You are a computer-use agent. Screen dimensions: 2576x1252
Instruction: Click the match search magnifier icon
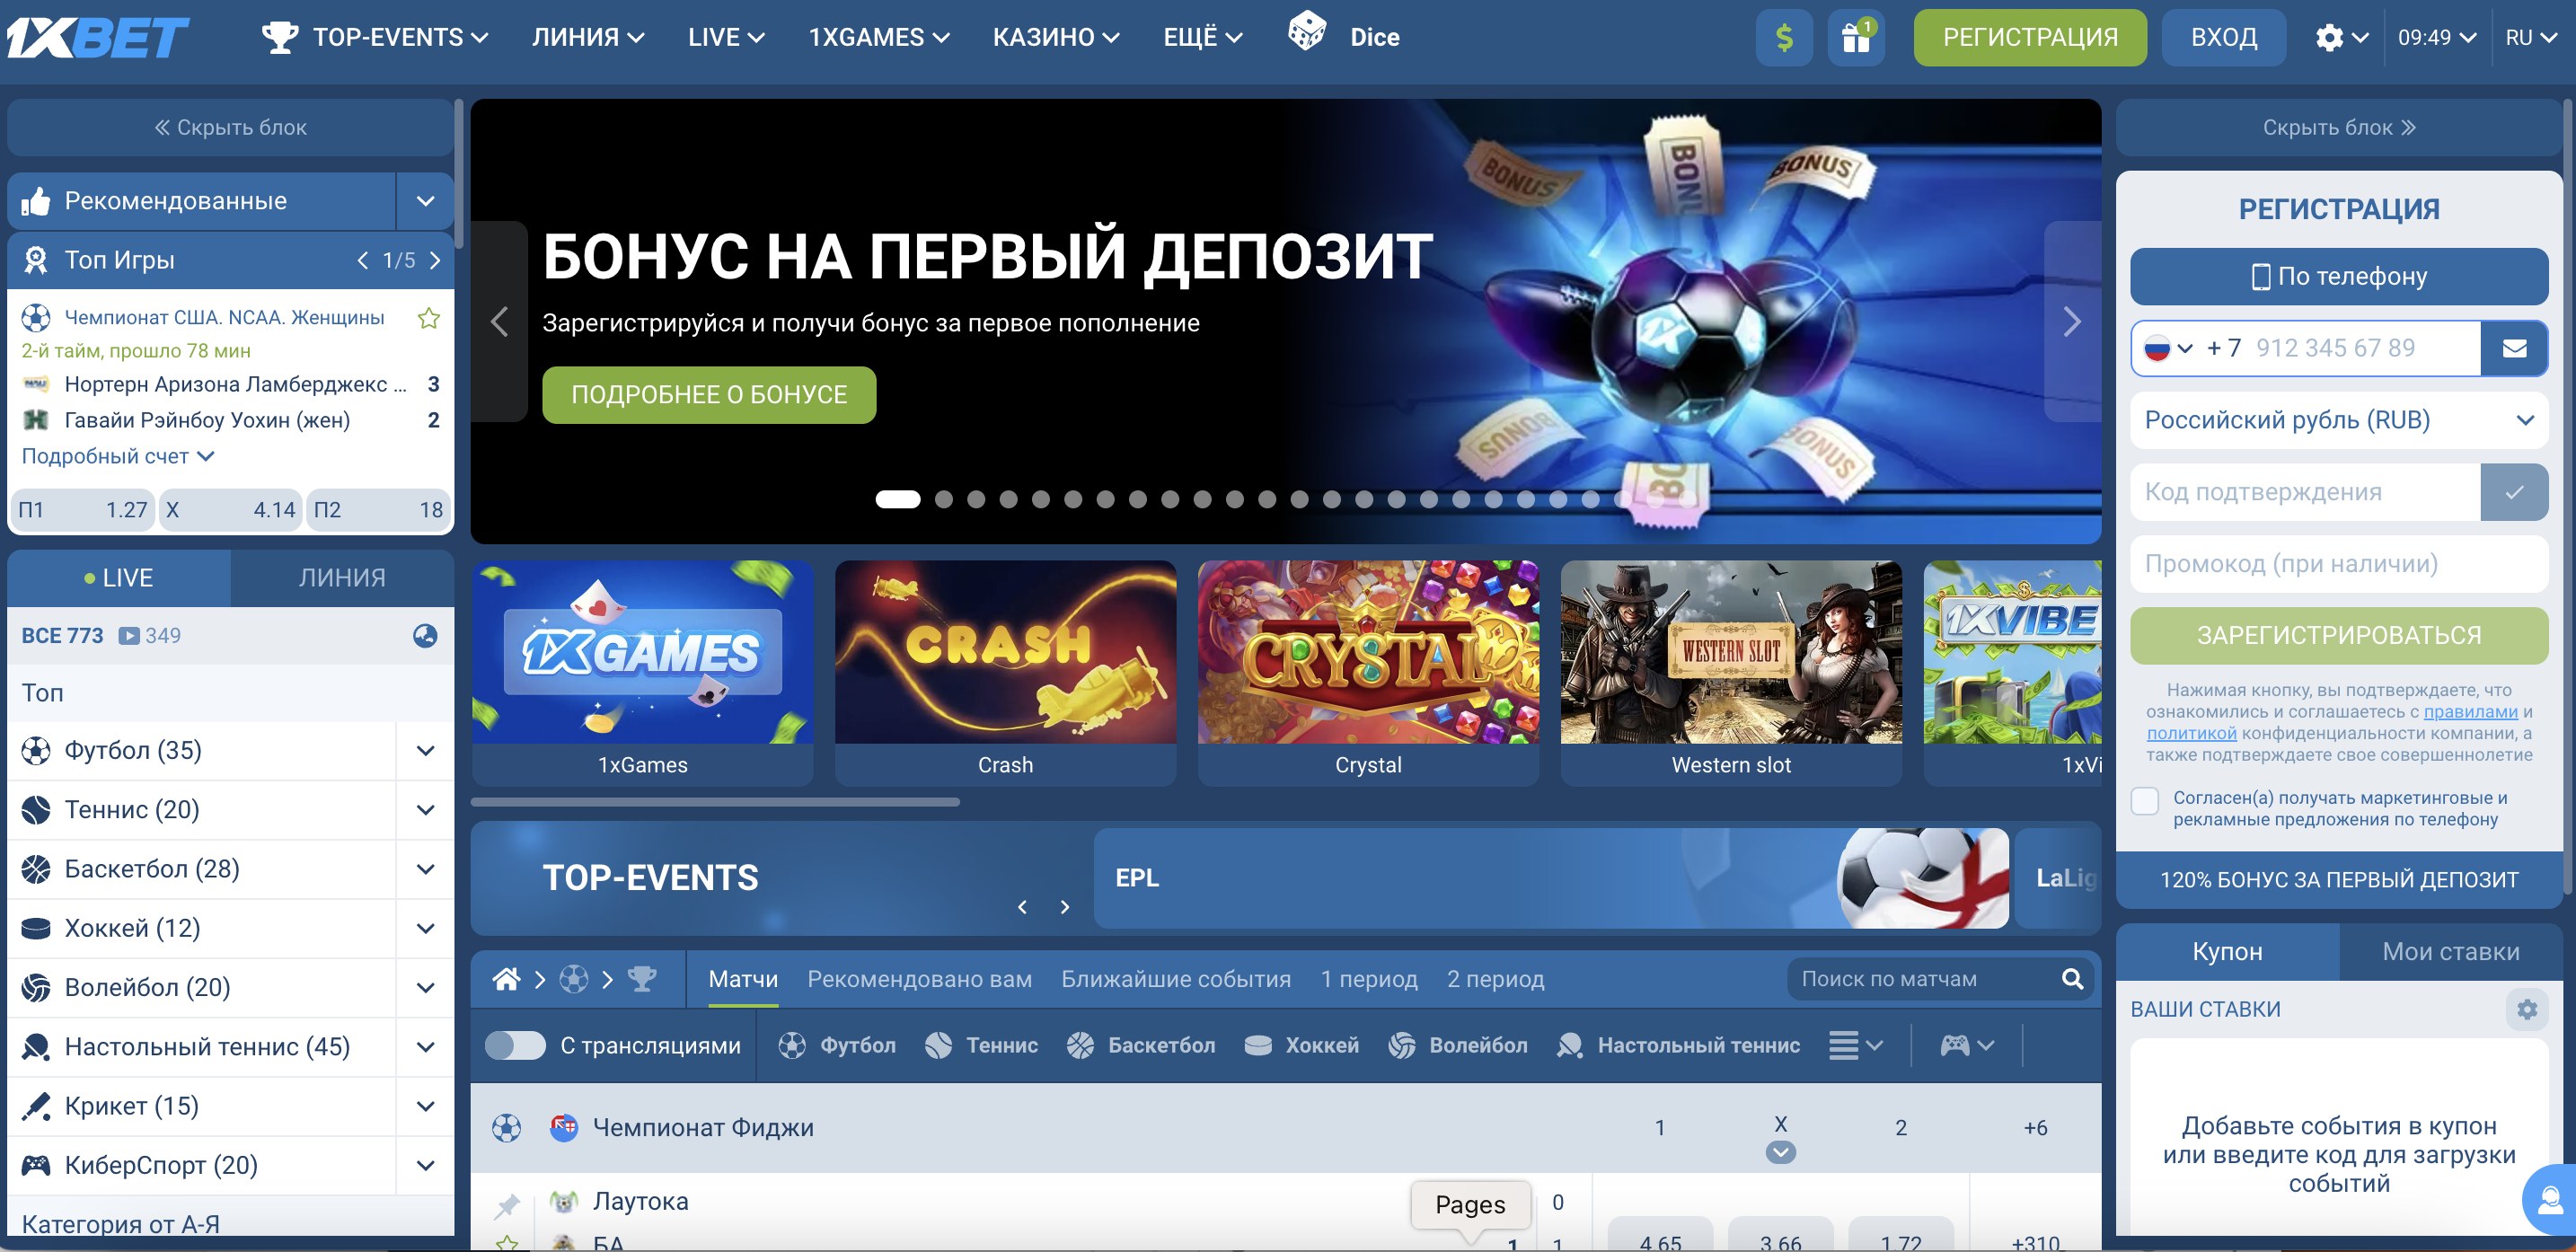(x=2072, y=979)
